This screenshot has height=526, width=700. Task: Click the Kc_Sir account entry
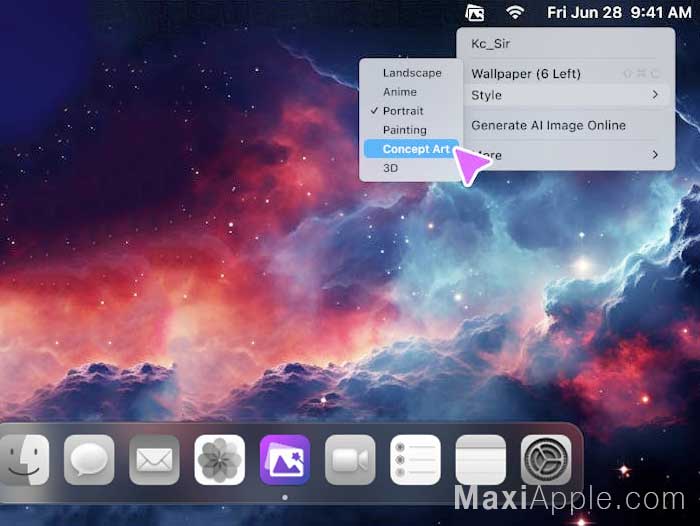(566, 44)
